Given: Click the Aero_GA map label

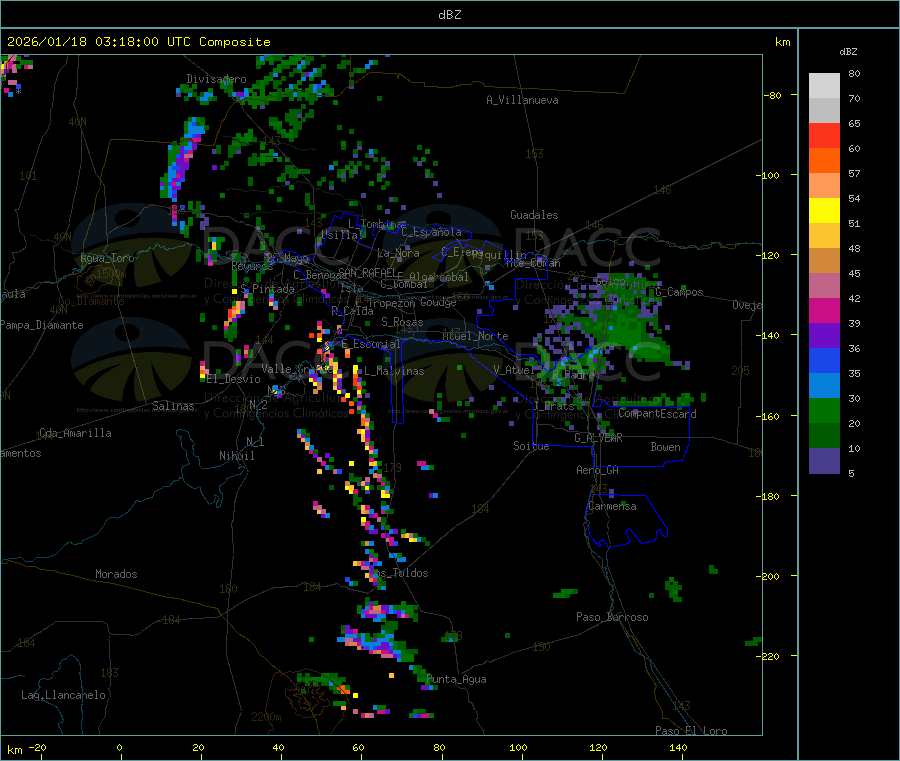Looking at the screenshot, I should [x=598, y=470].
